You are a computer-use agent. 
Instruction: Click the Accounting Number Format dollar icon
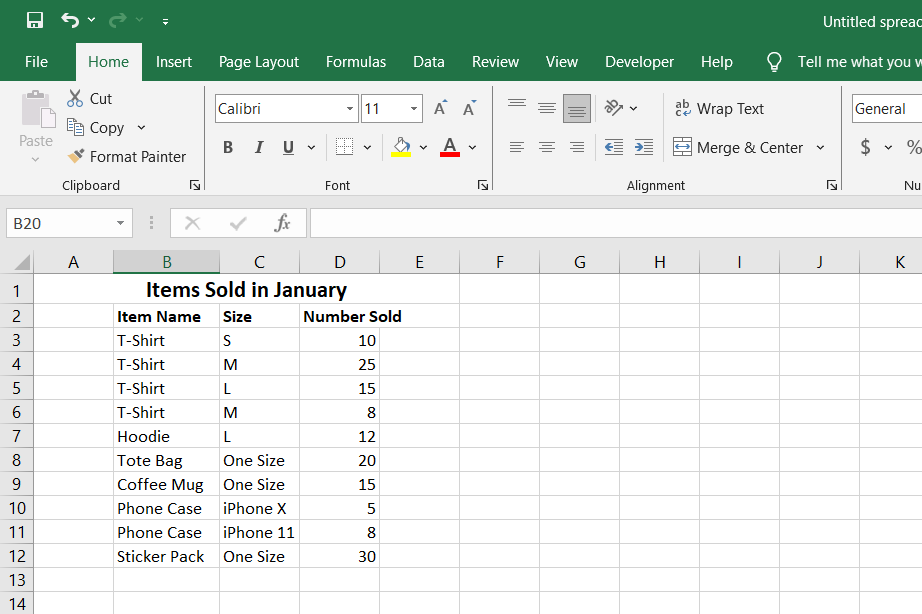pos(865,147)
